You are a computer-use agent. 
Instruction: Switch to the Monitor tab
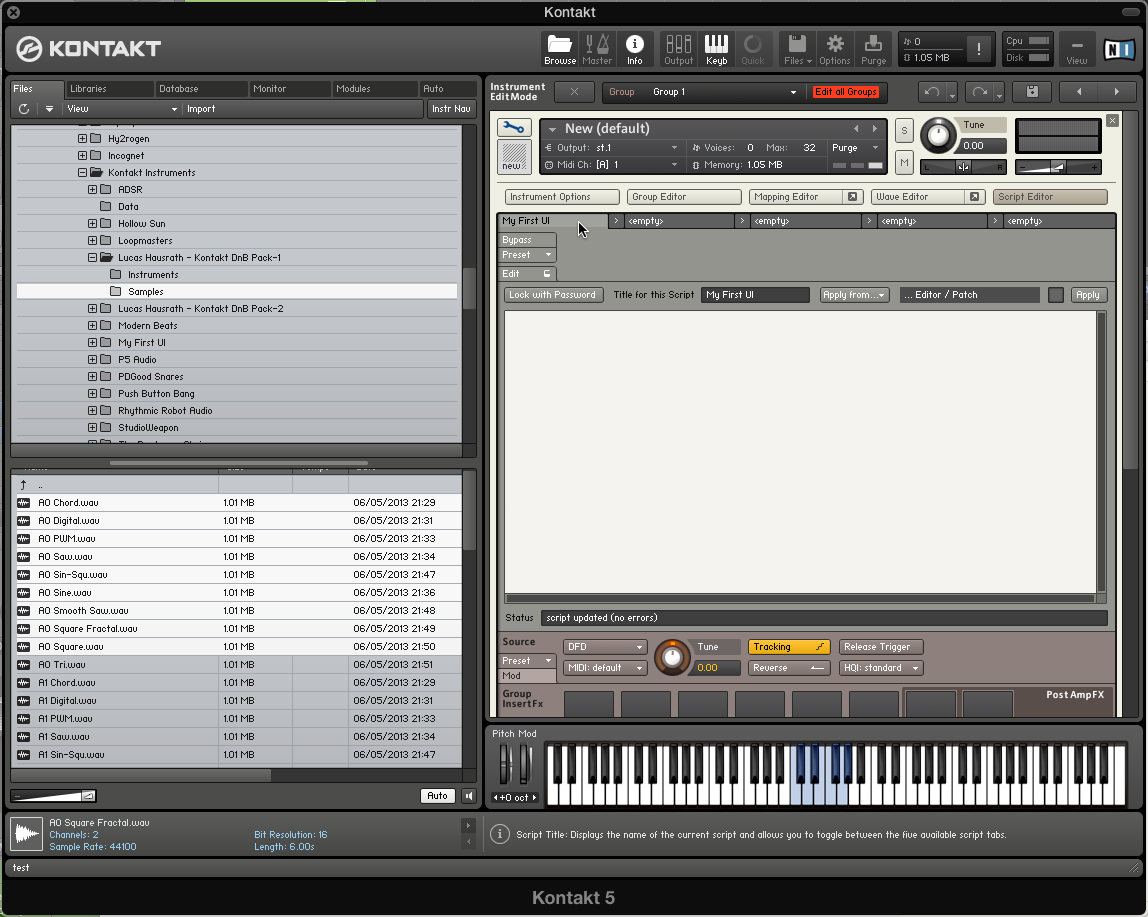(x=289, y=89)
